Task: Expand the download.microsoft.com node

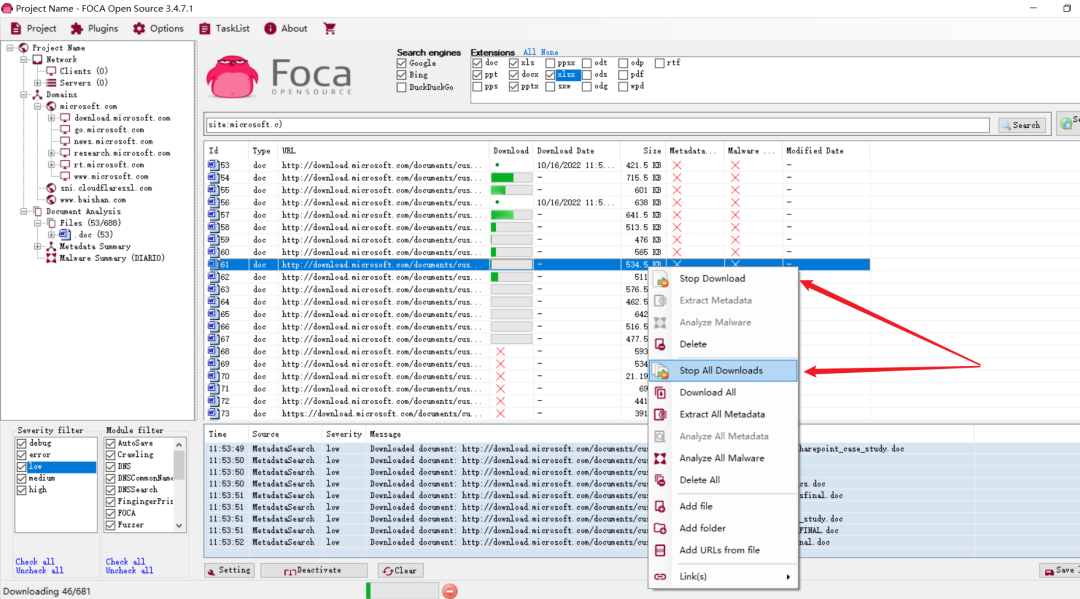Action: point(52,118)
